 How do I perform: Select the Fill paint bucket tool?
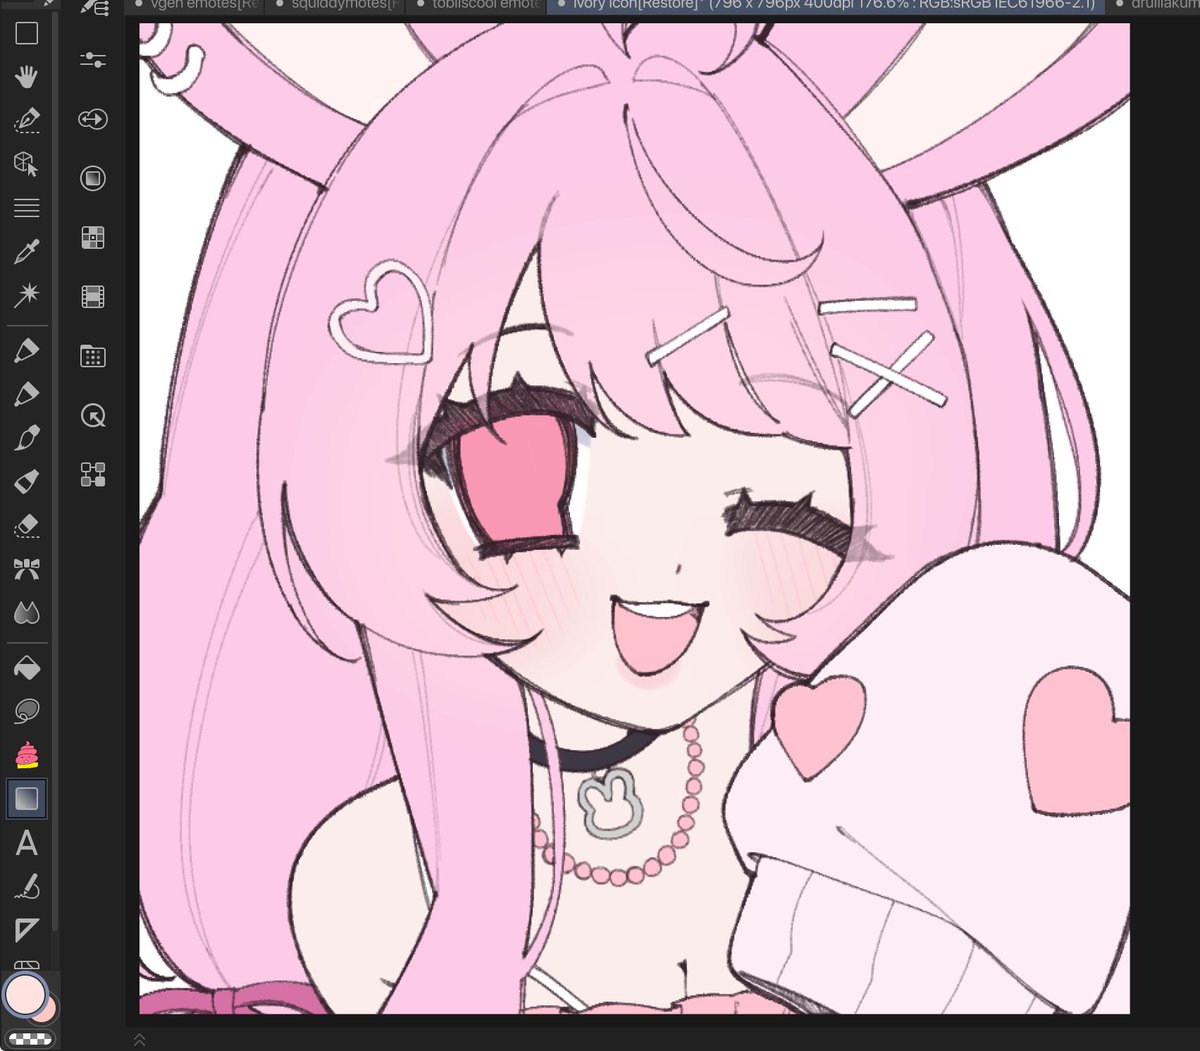point(27,667)
